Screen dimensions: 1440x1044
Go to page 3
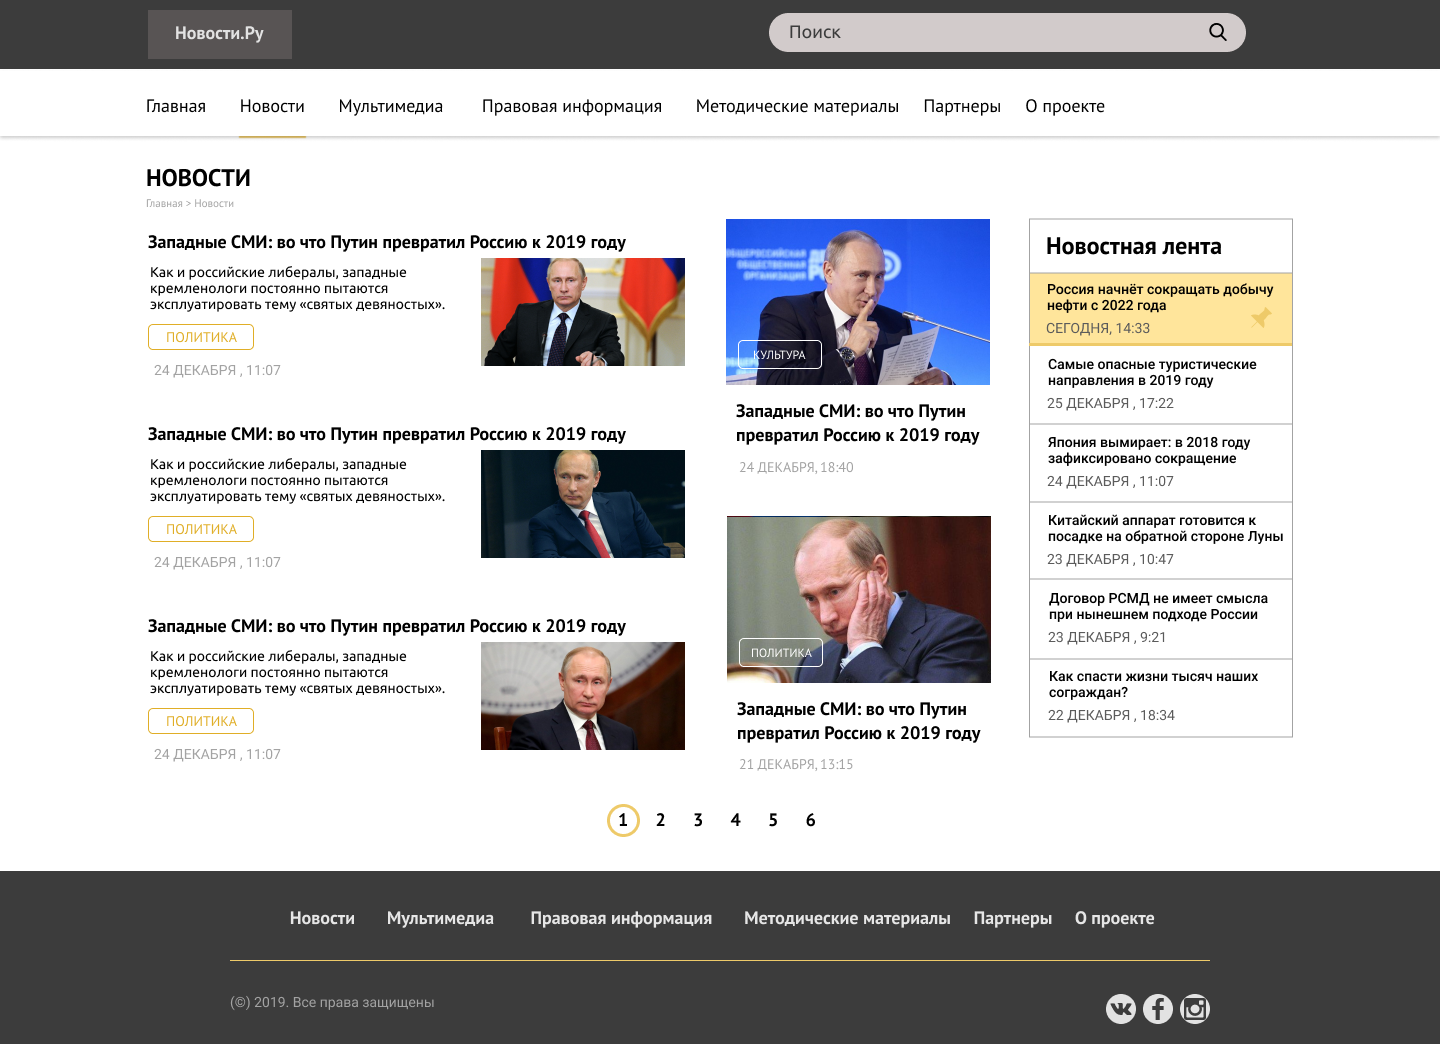(x=698, y=820)
